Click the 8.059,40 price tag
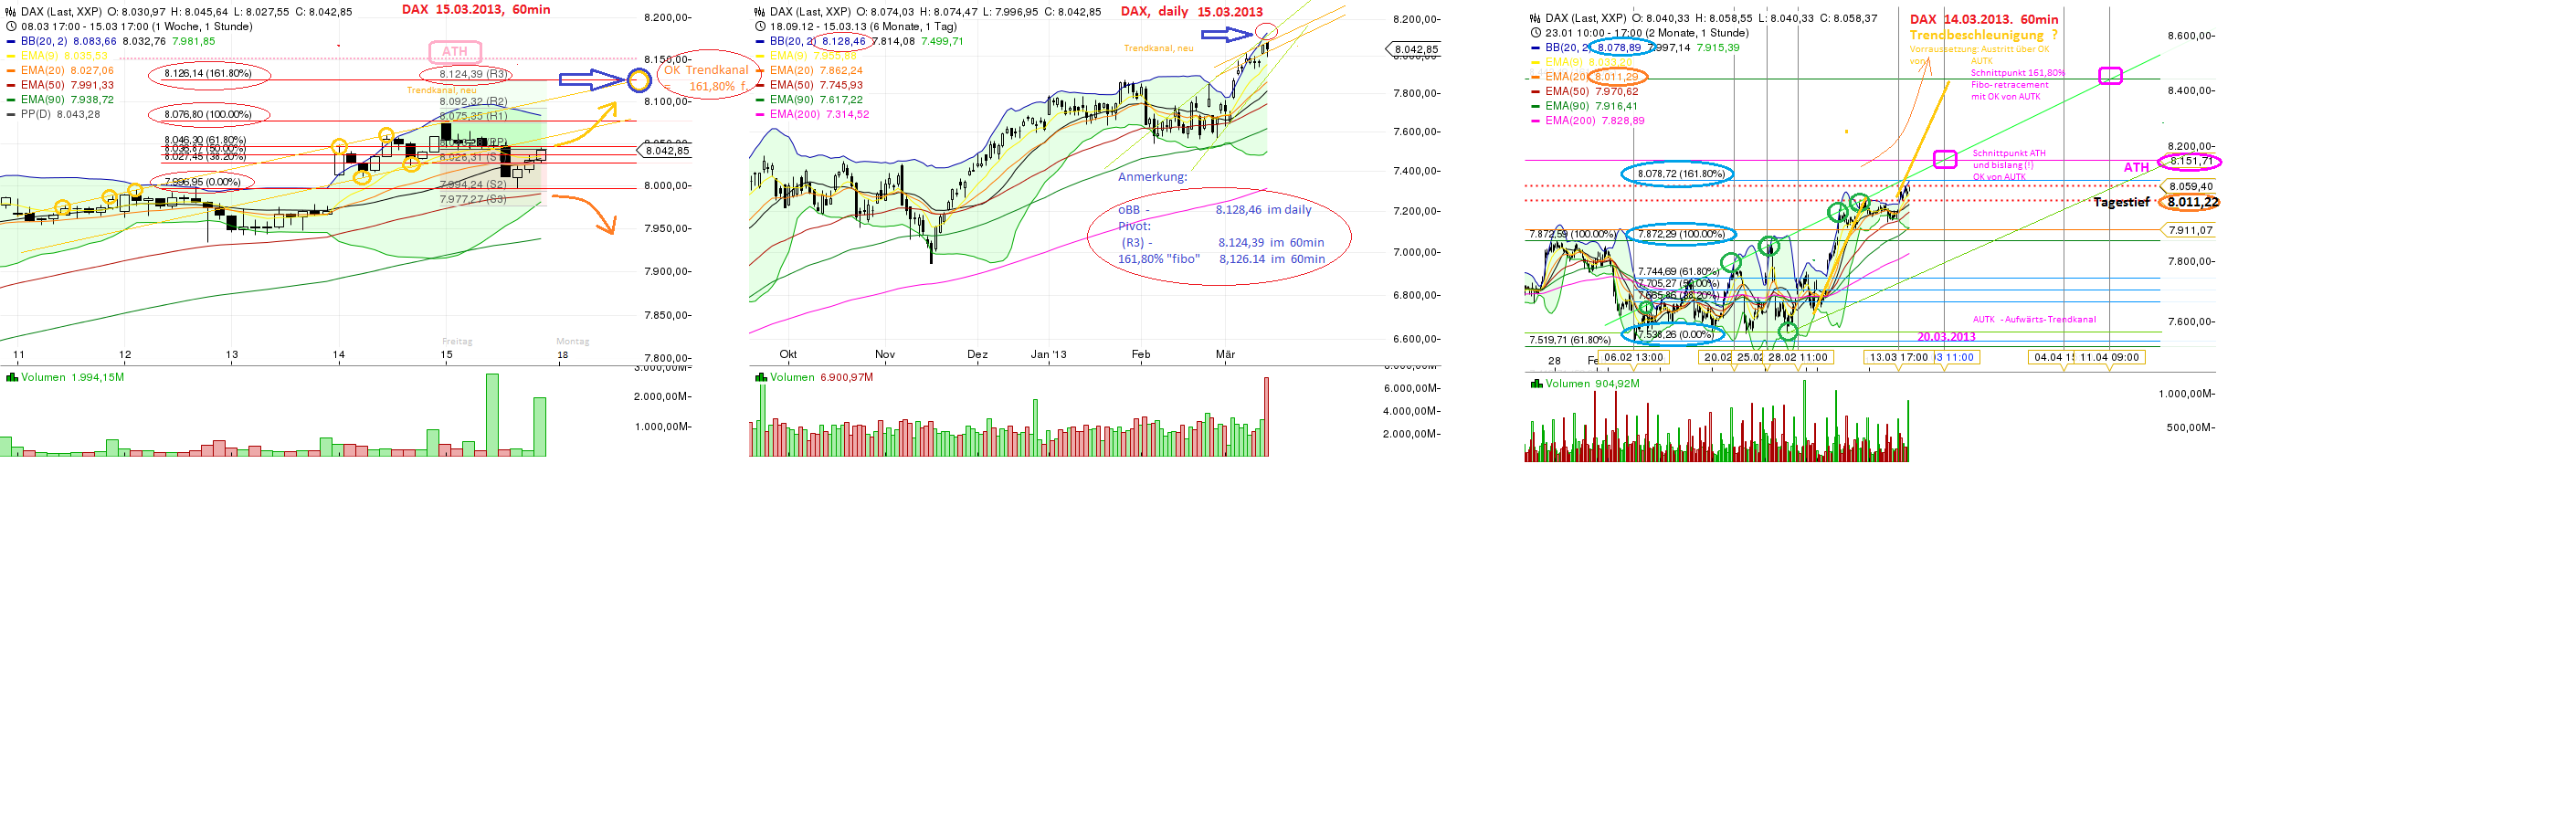Screen dimensions: 2576x822 [2190, 186]
